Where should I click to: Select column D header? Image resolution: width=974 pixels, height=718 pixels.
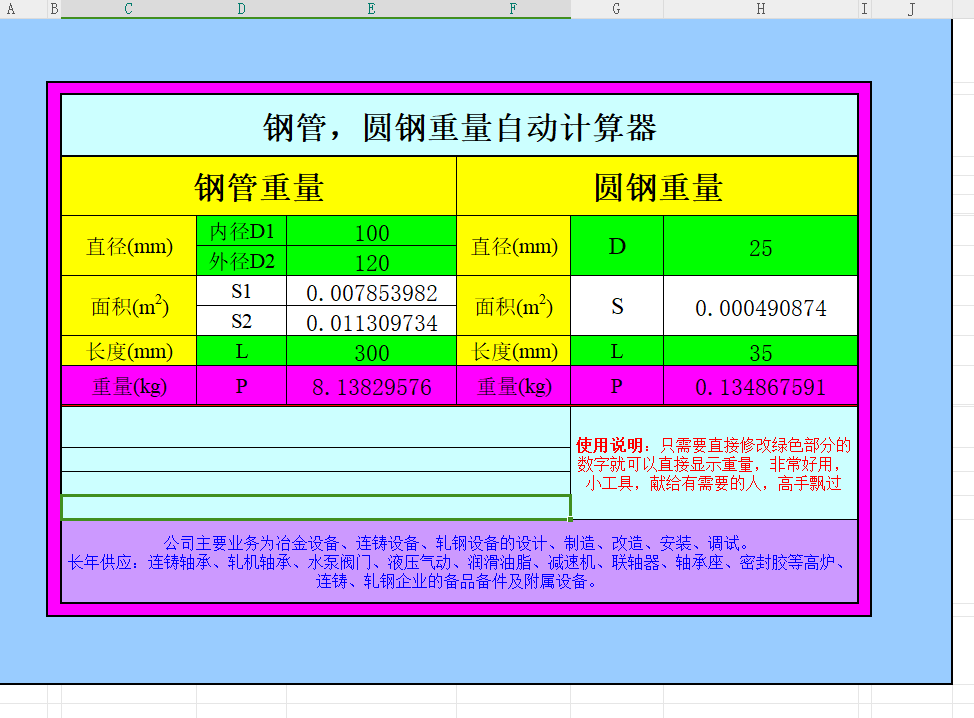[241, 9]
